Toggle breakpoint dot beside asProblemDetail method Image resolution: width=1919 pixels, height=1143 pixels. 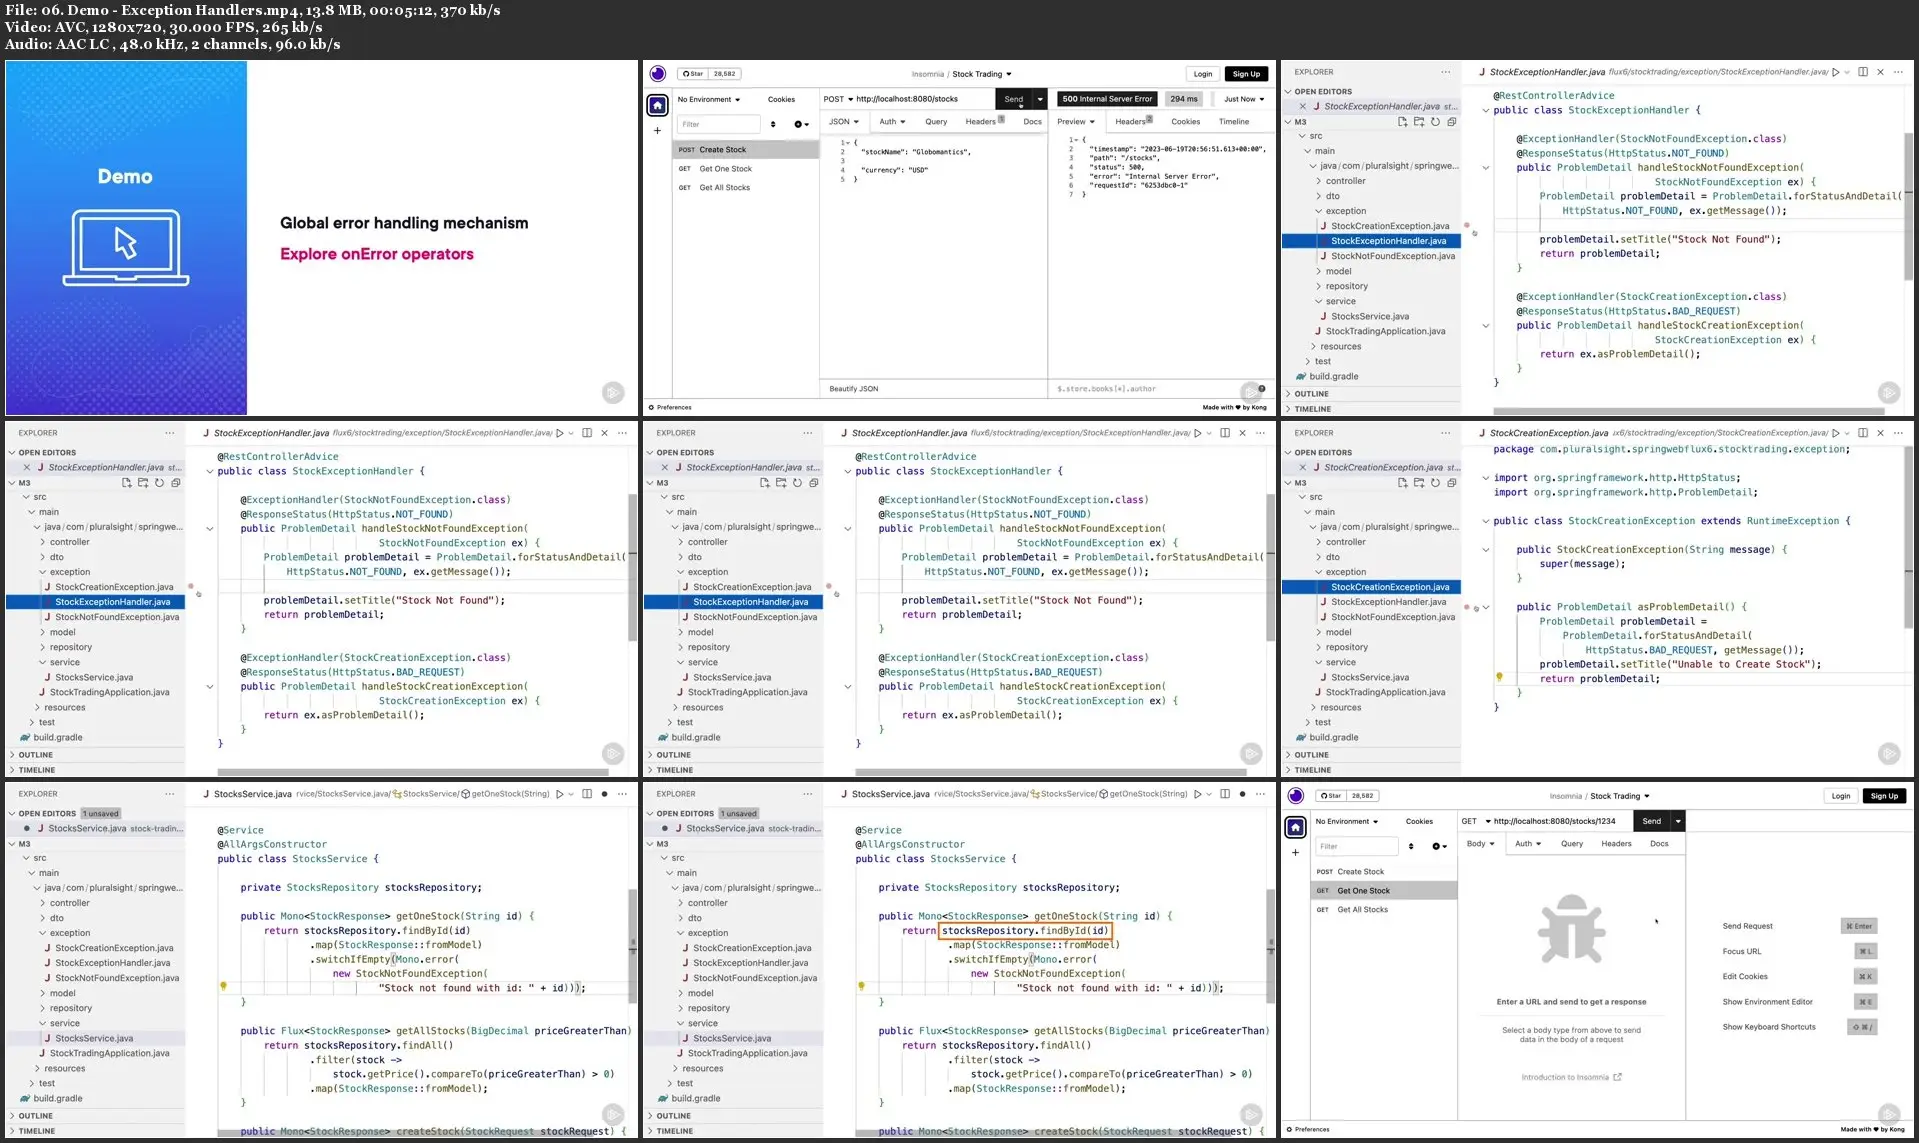[1466, 607]
